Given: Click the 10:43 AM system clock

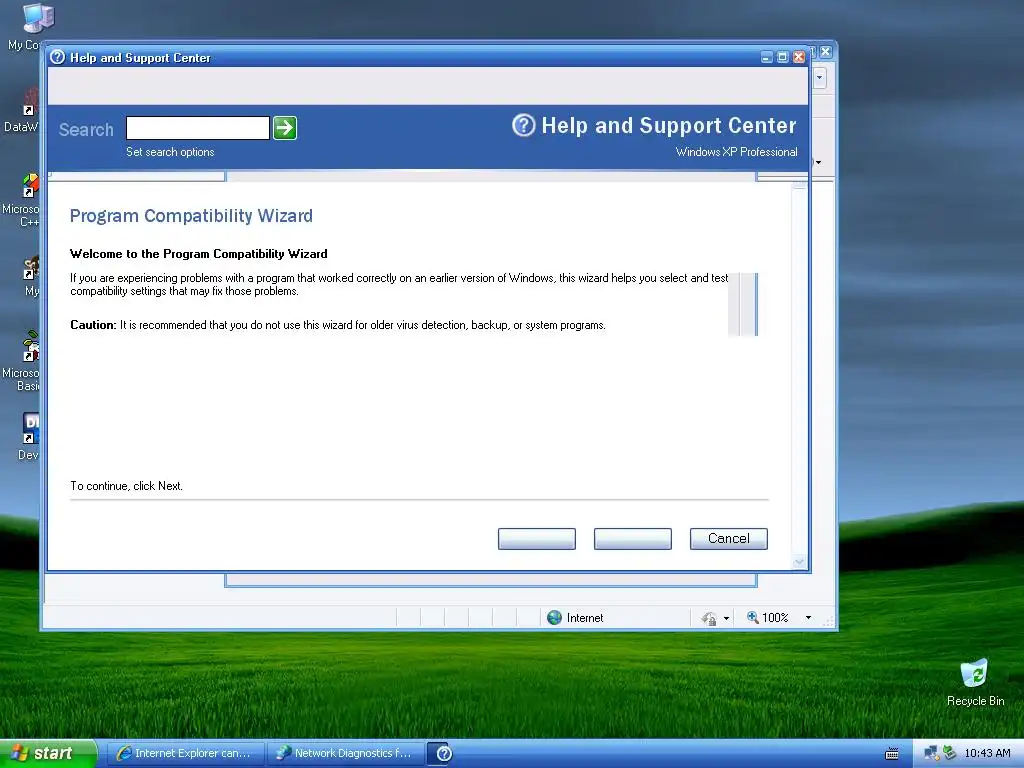Looking at the screenshot, I should click(987, 754).
